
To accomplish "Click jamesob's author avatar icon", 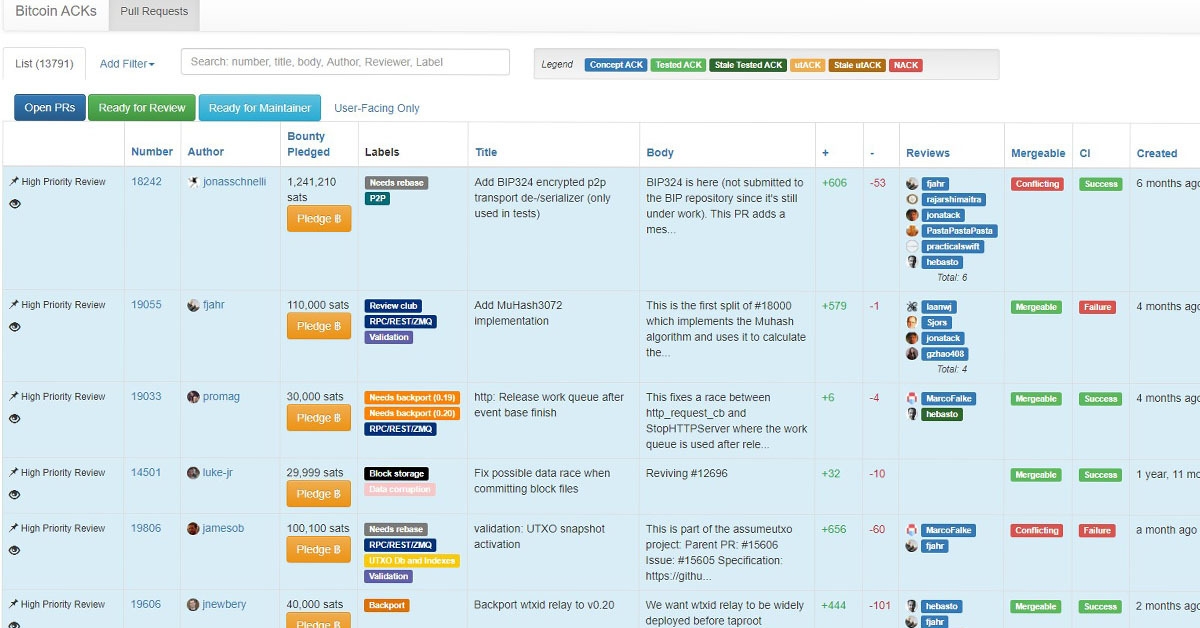I will click(x=193, y=528).
